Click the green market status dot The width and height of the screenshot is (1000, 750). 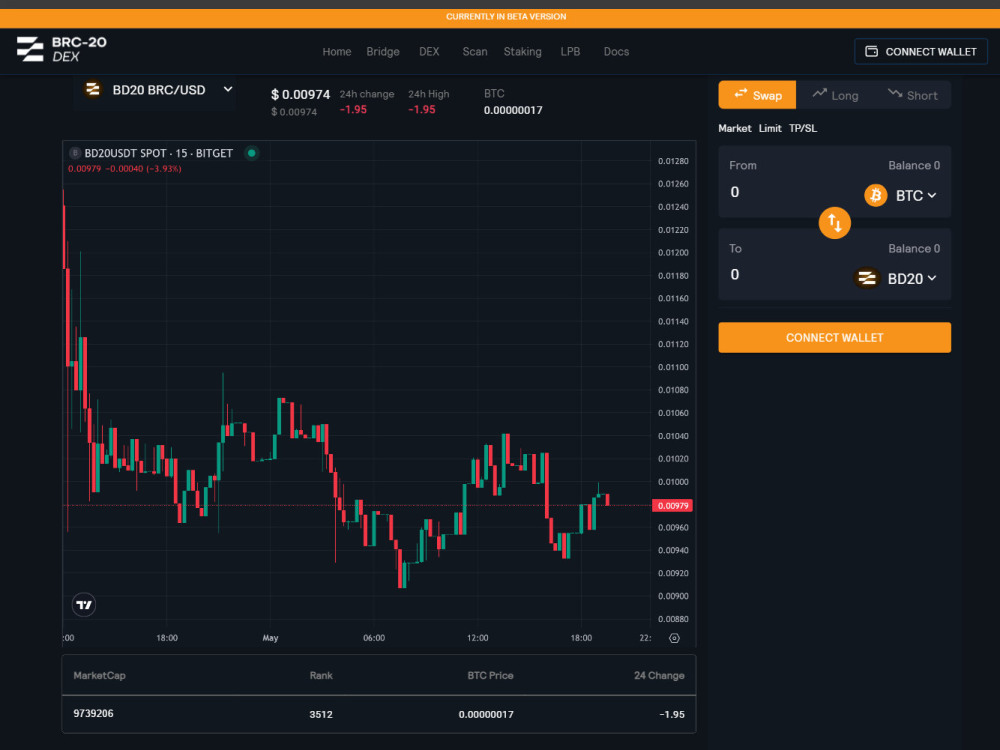(x=252, y=153)
